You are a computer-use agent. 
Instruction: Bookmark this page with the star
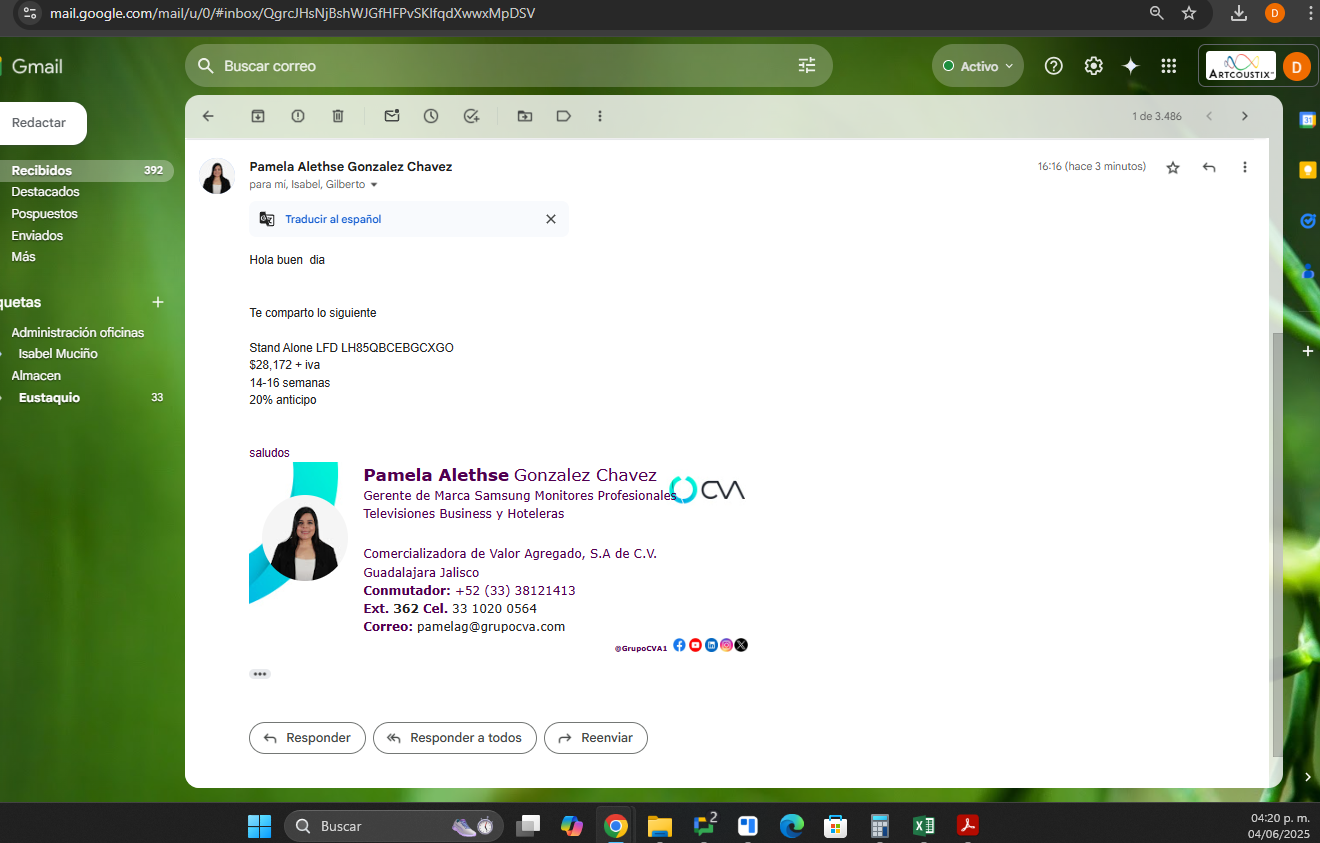(1189, 13)
